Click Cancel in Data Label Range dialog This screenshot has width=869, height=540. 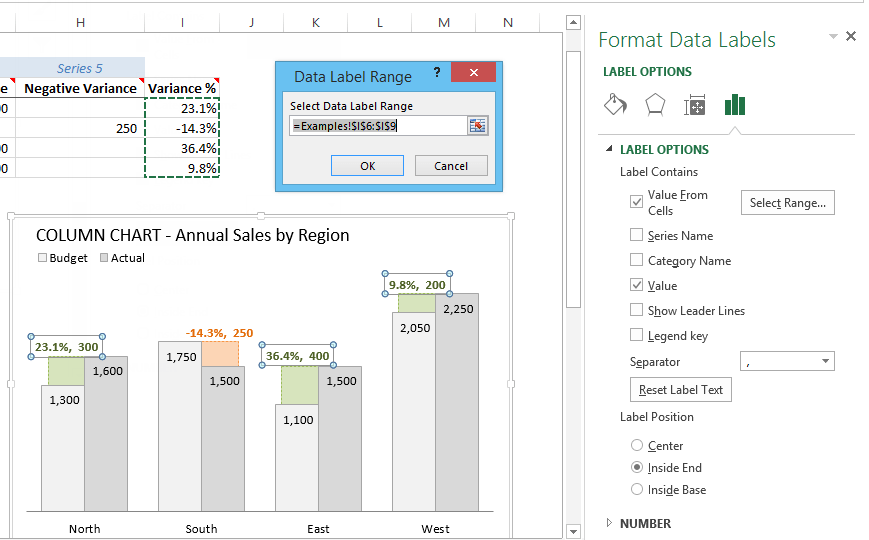(x=451, y=166)
